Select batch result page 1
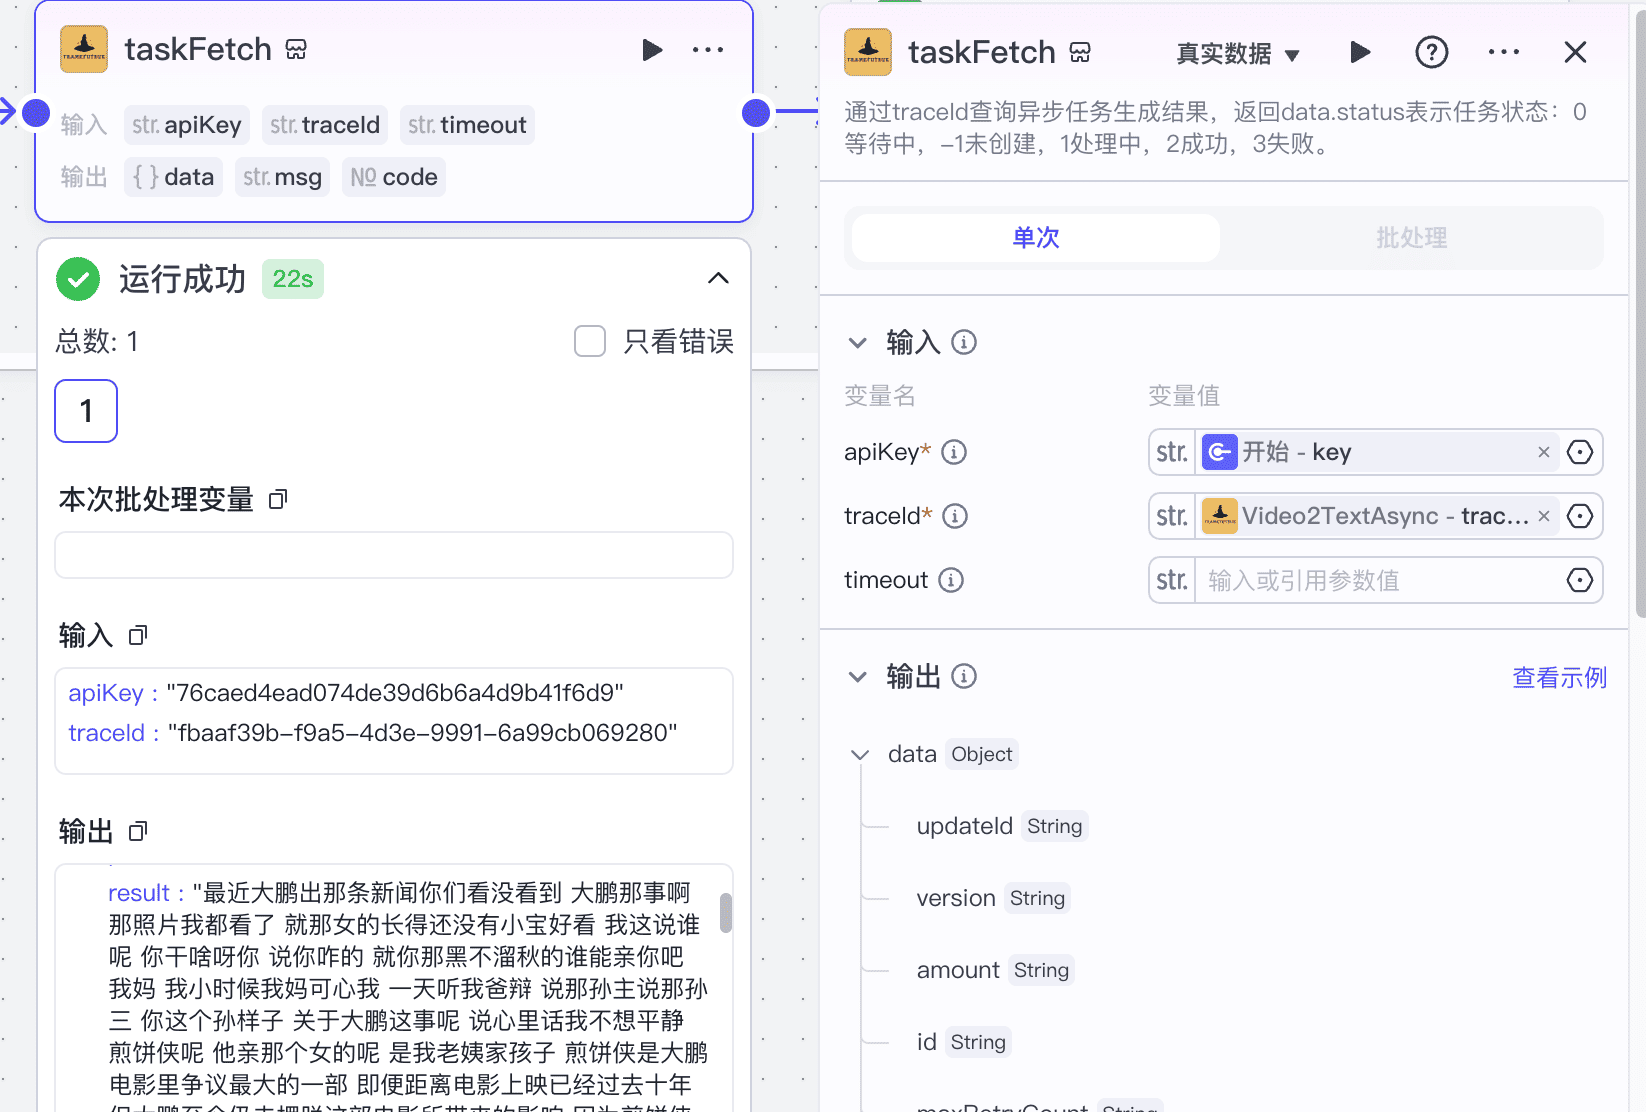 point(85,410)
